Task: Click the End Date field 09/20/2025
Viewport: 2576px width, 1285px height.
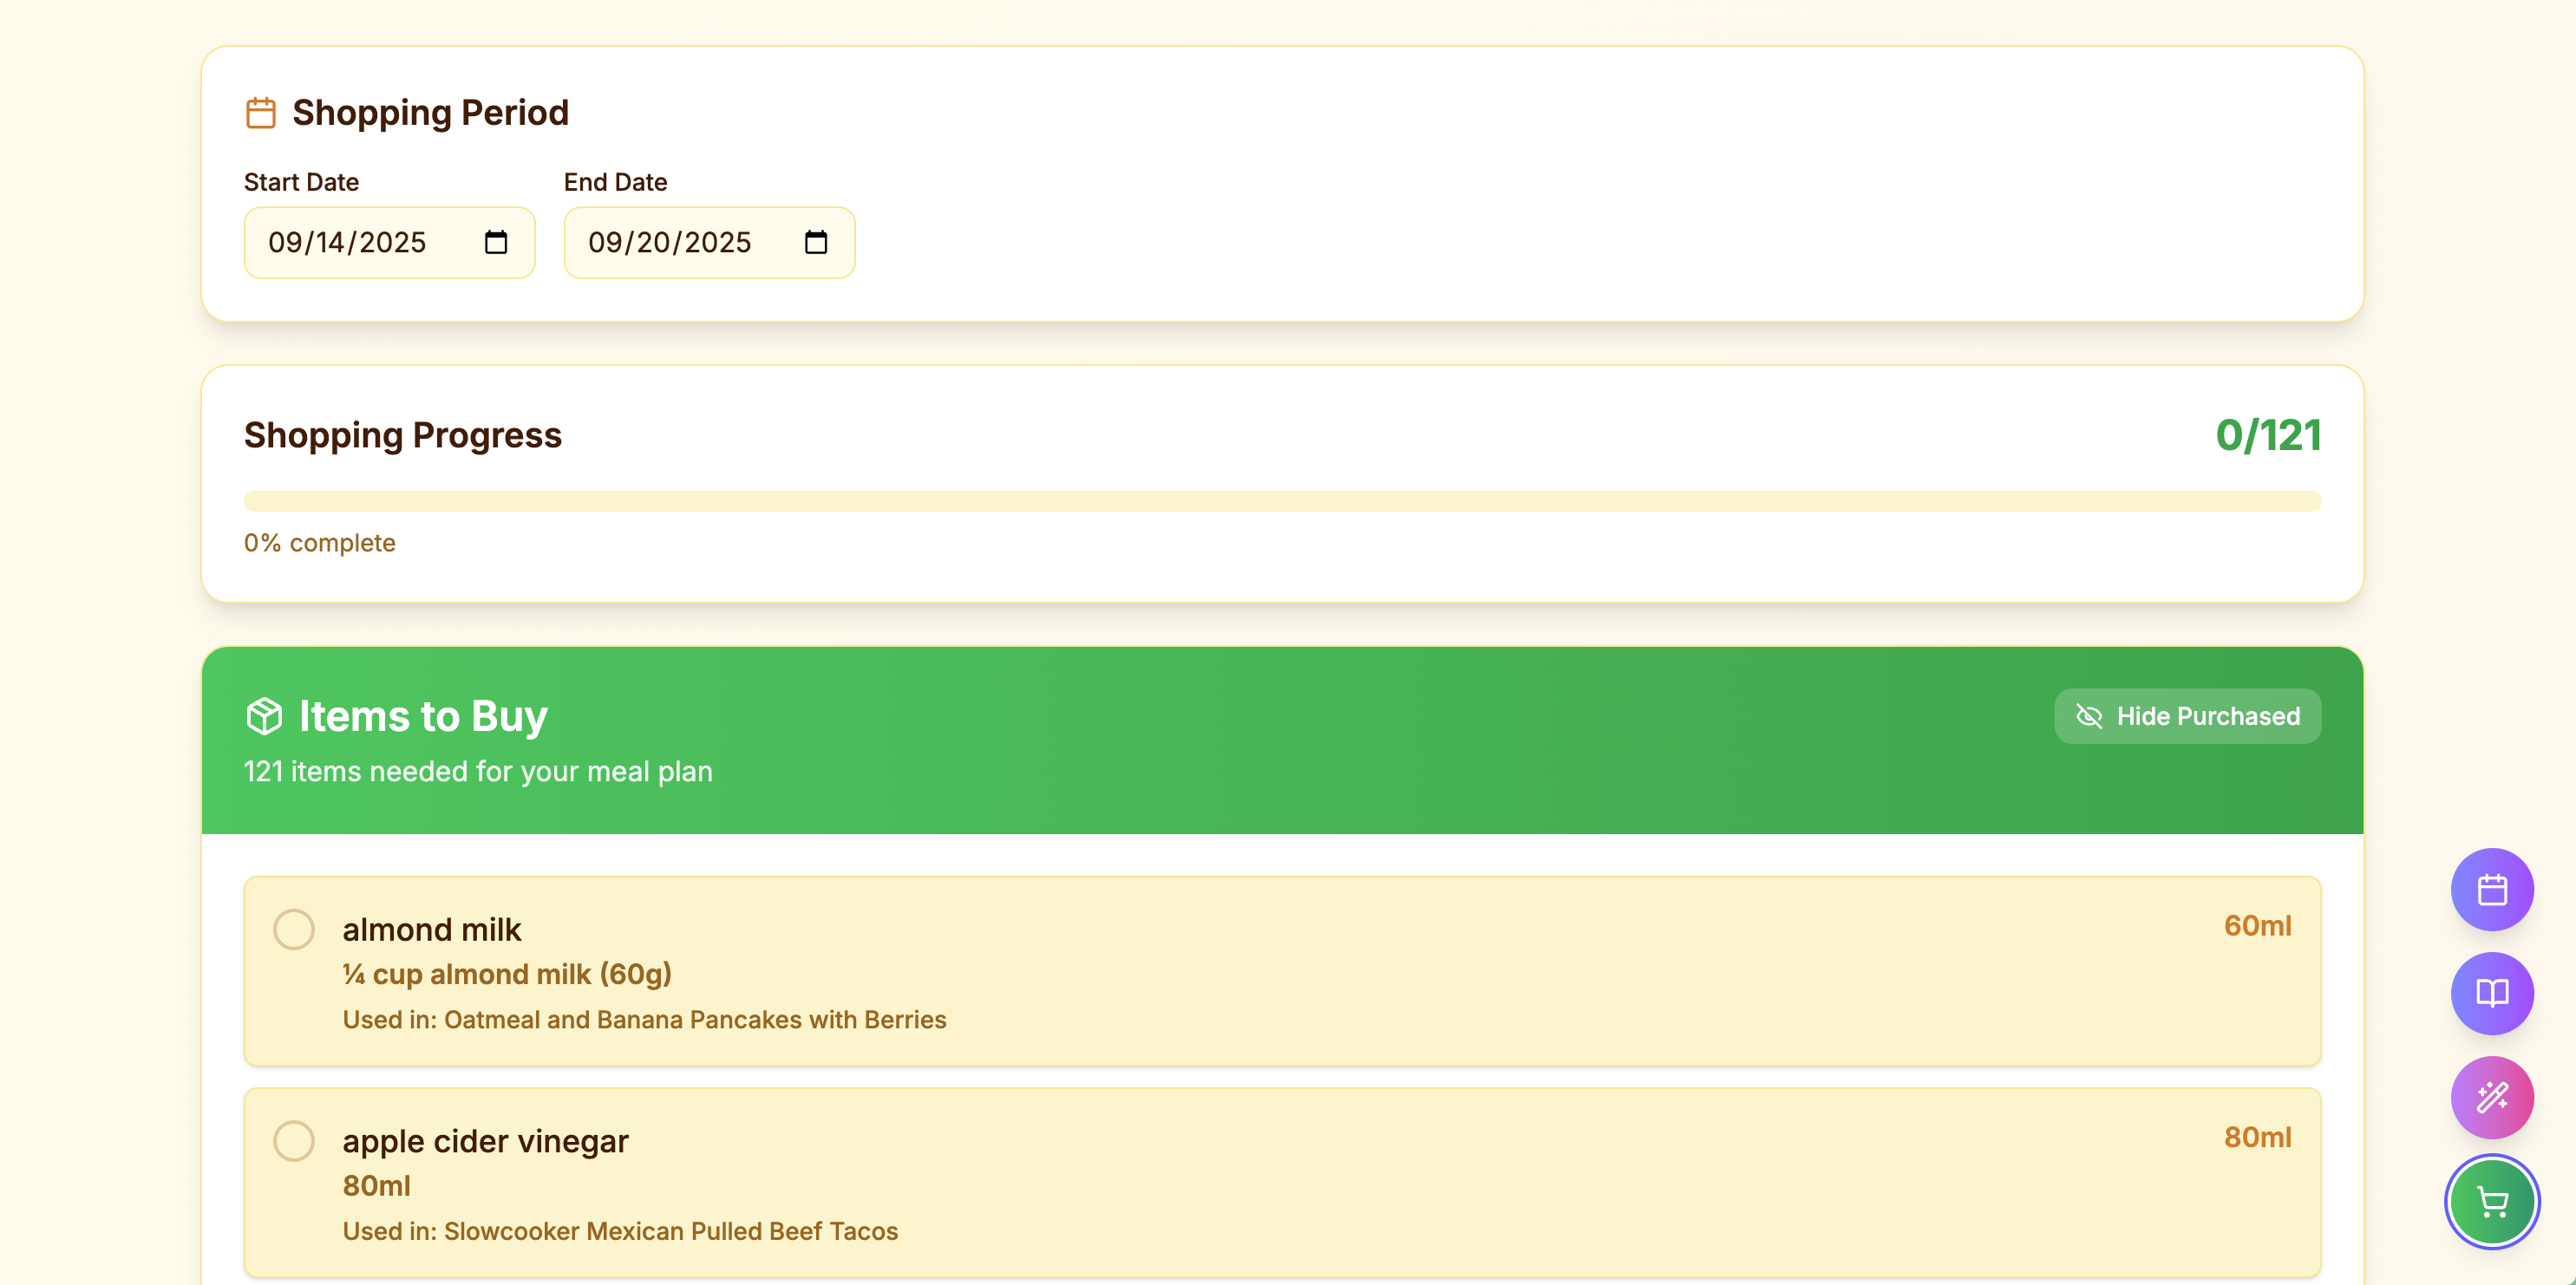Action: coord(669,242)
